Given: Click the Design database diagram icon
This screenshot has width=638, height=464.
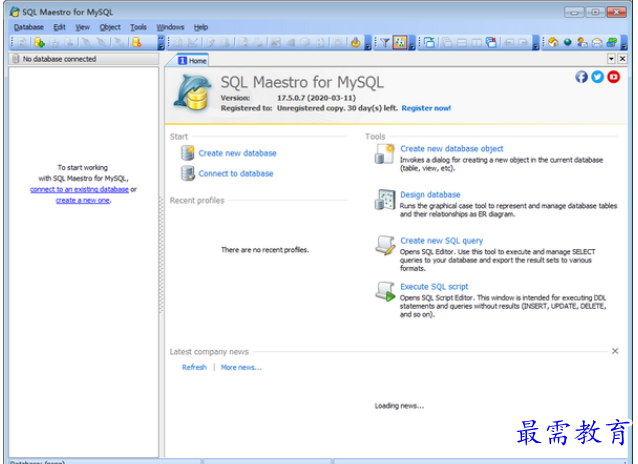Looking at the screenshot, I should tap(384, 199).
